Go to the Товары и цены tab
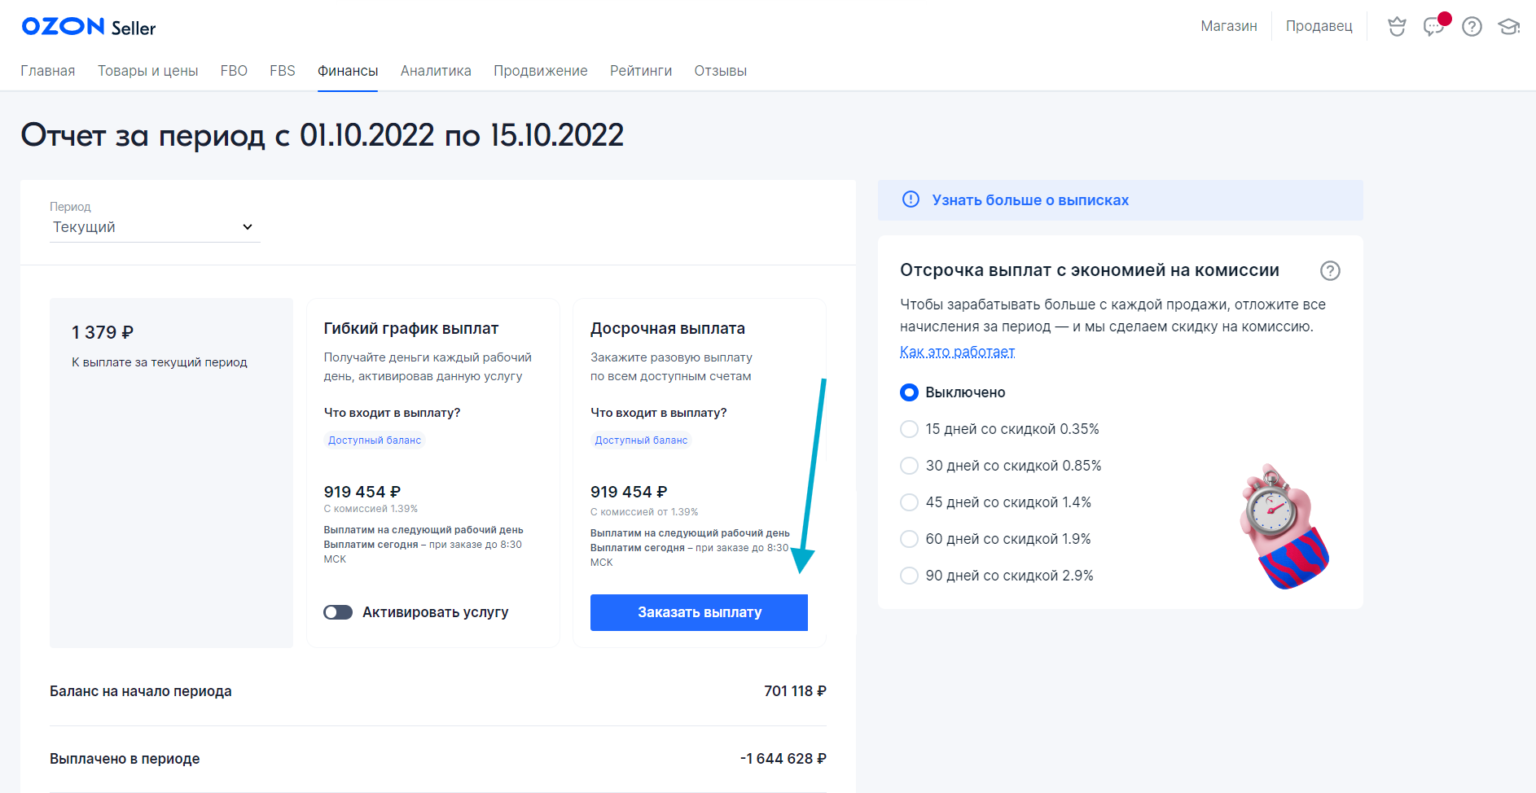The image size is (1536, 793). pos(148,71)
